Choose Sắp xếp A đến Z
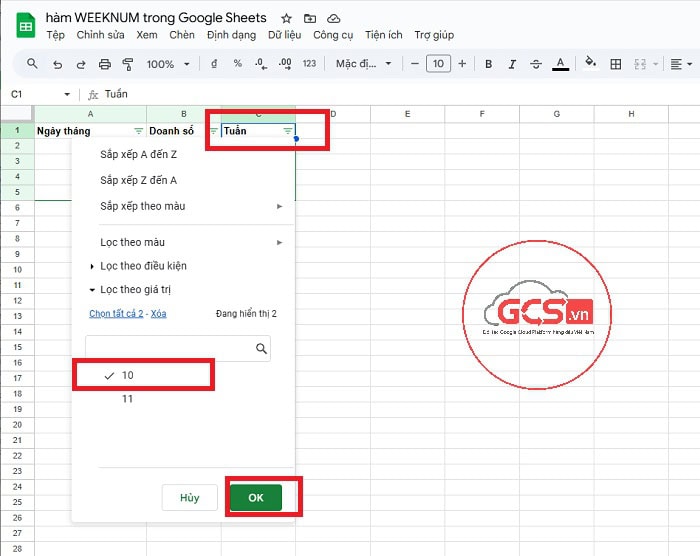This screenshot has width=700, height=556. point(138,155)
